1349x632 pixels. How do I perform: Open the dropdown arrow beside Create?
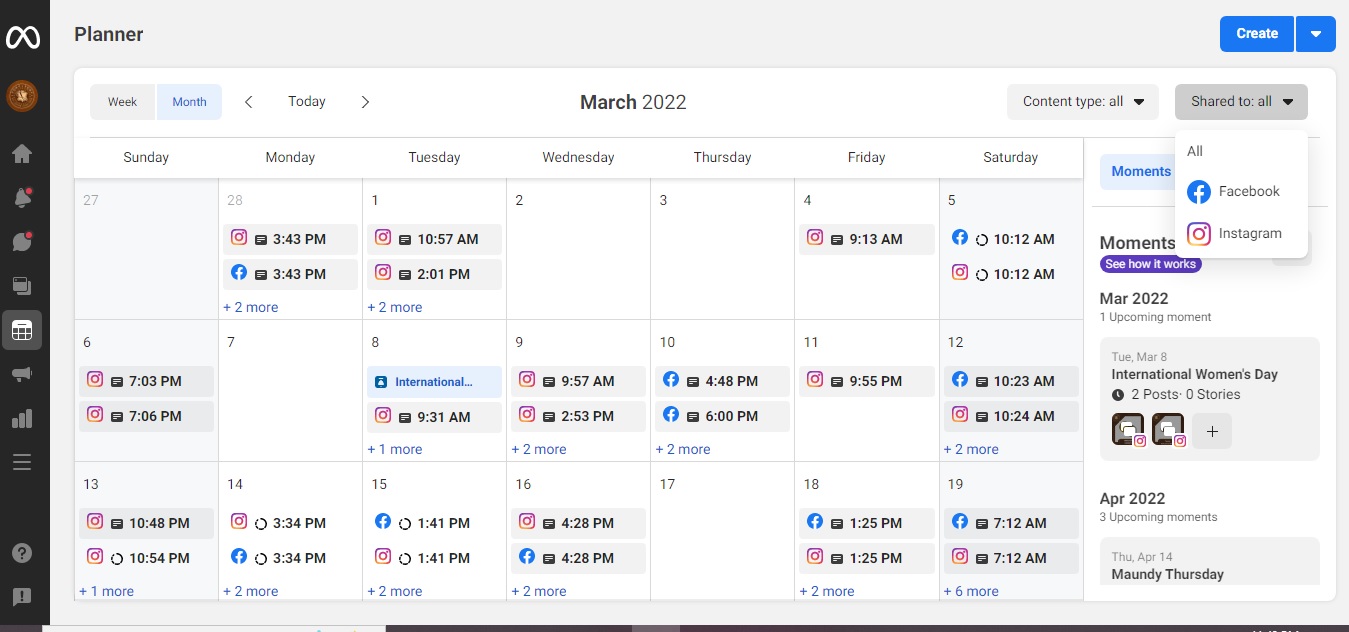pyautogui.click(x=1316, y=34)
